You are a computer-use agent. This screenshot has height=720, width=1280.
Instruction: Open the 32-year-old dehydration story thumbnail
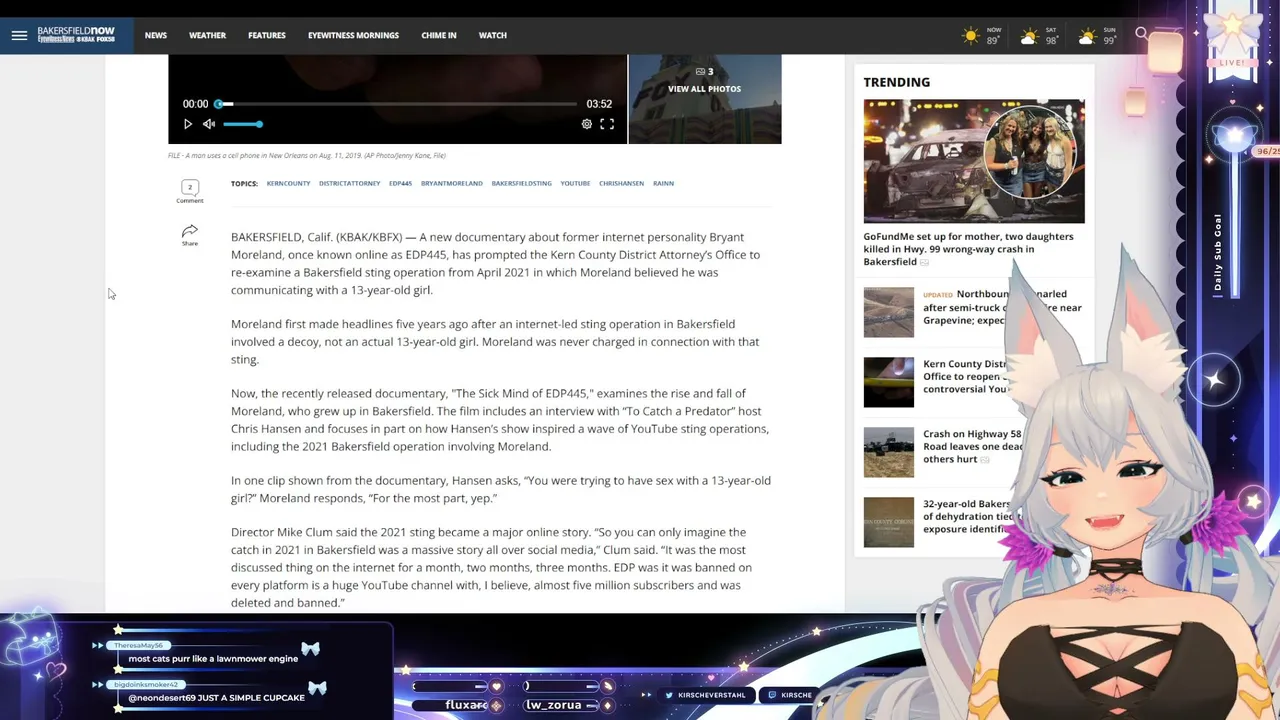[x=888, y=522]
